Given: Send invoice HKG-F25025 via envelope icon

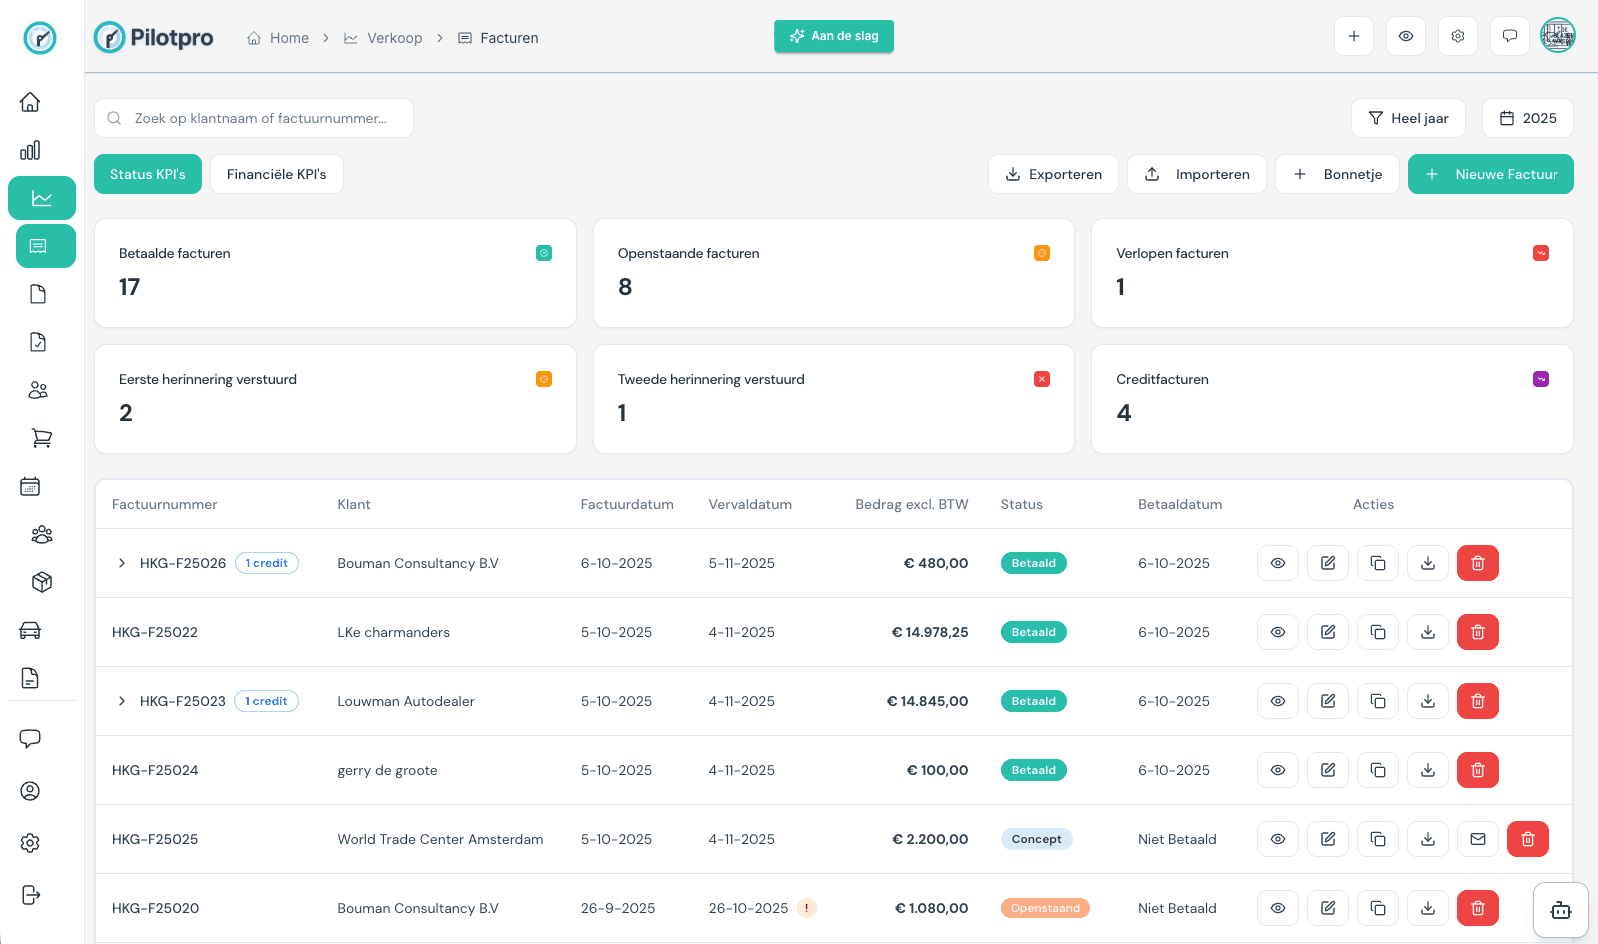Looking at the screenshot, I should coord(1477,839).
